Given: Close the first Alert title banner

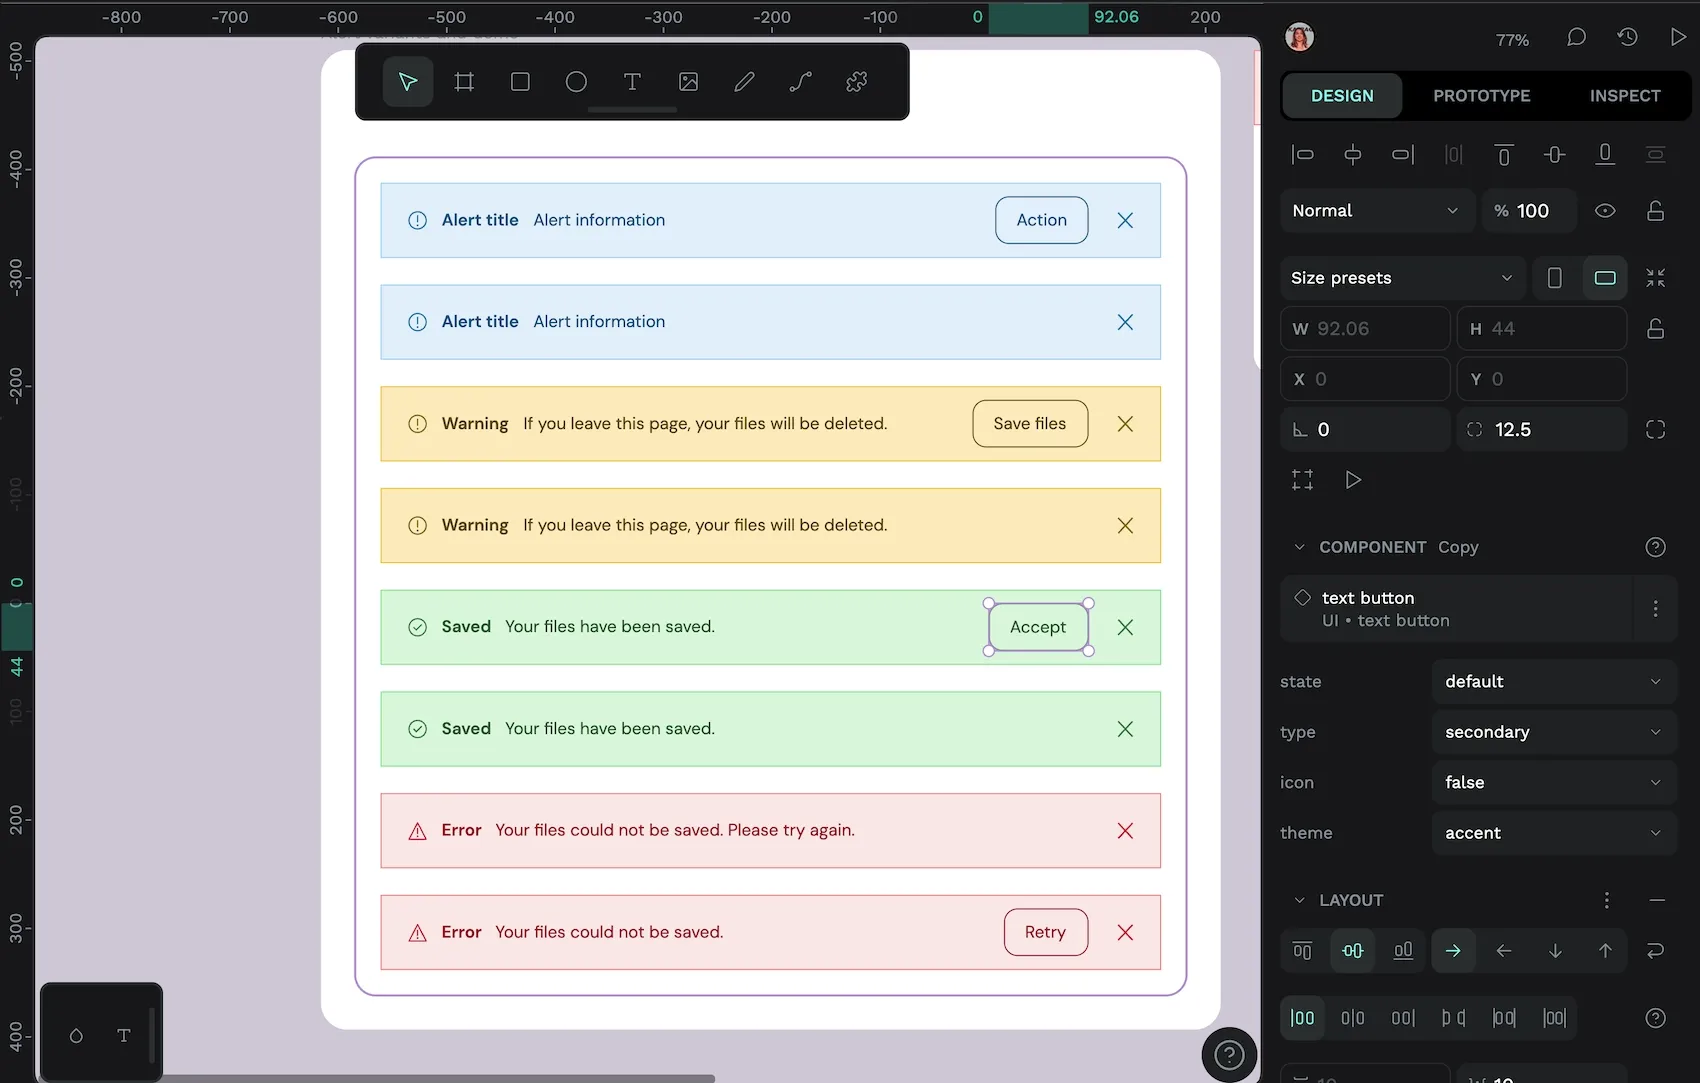Looking at the screenshot, I should (x=1125, y=220).
